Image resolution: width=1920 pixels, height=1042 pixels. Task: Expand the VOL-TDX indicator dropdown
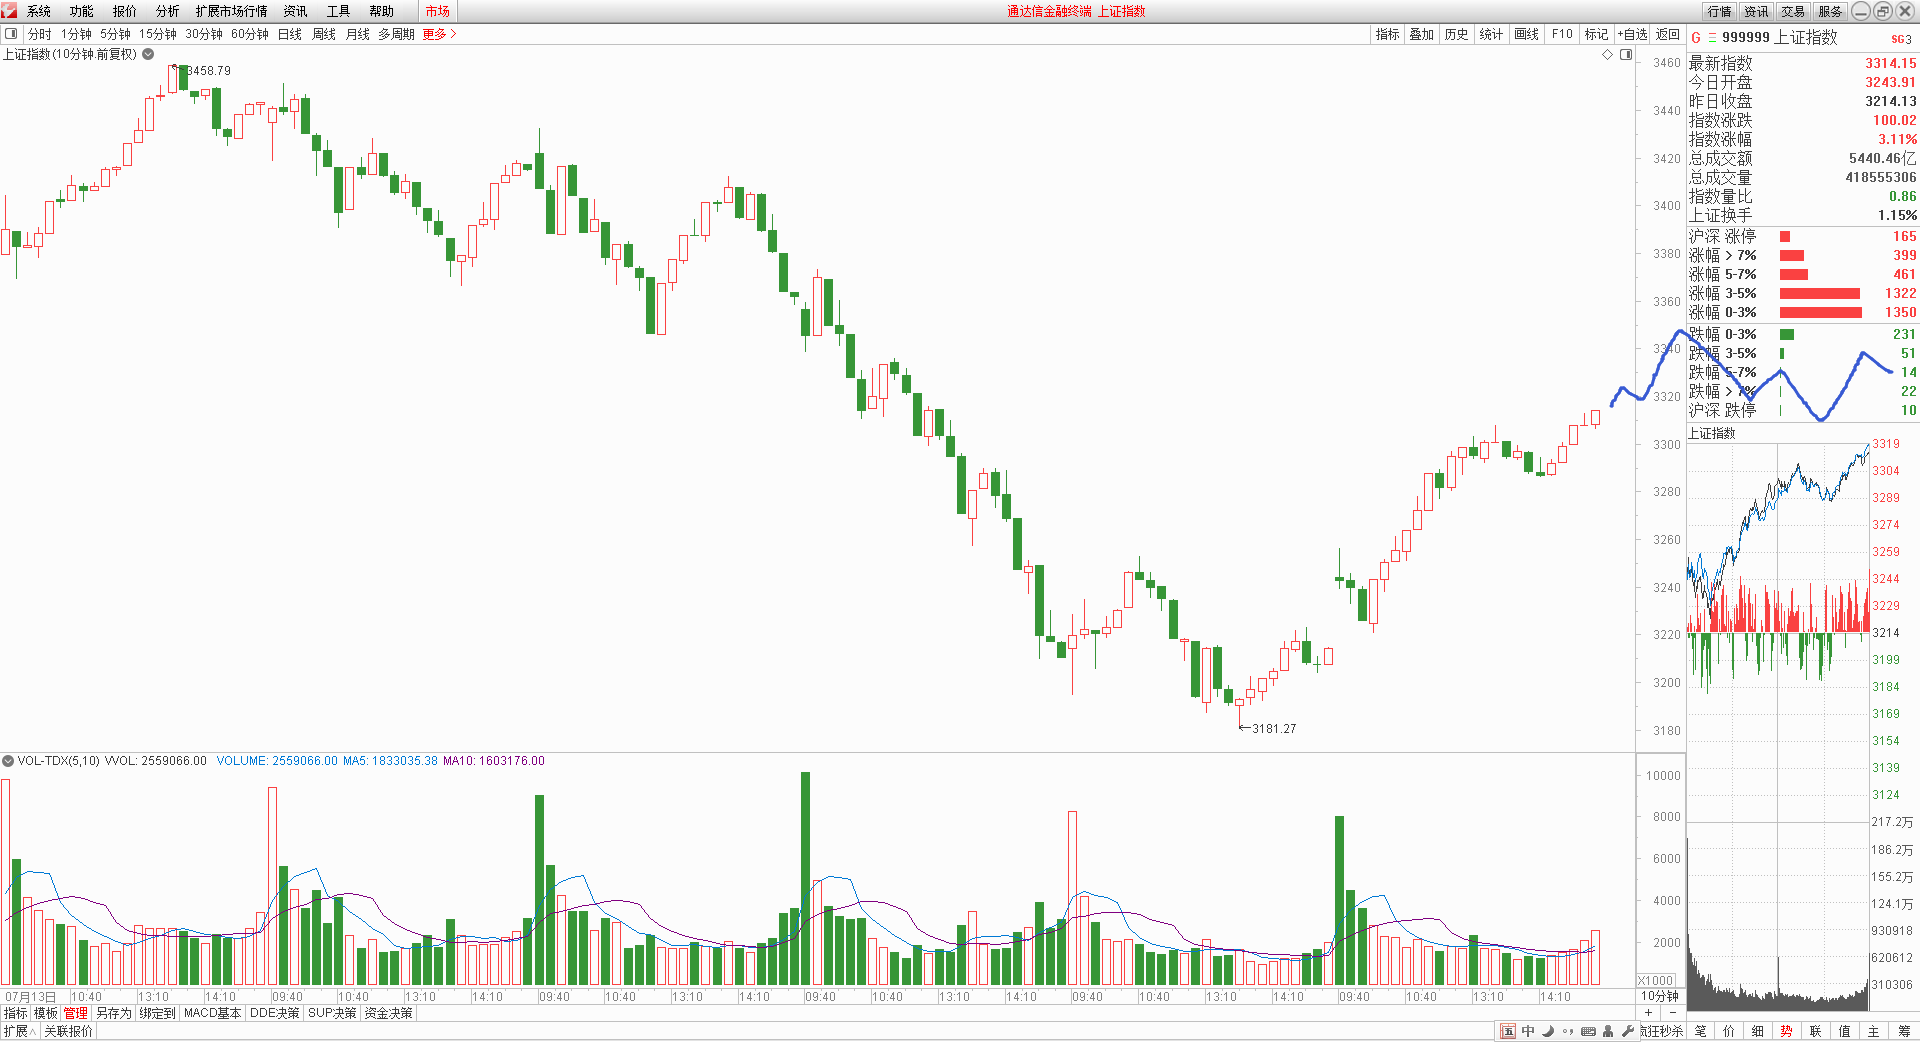tap(8, 761)
